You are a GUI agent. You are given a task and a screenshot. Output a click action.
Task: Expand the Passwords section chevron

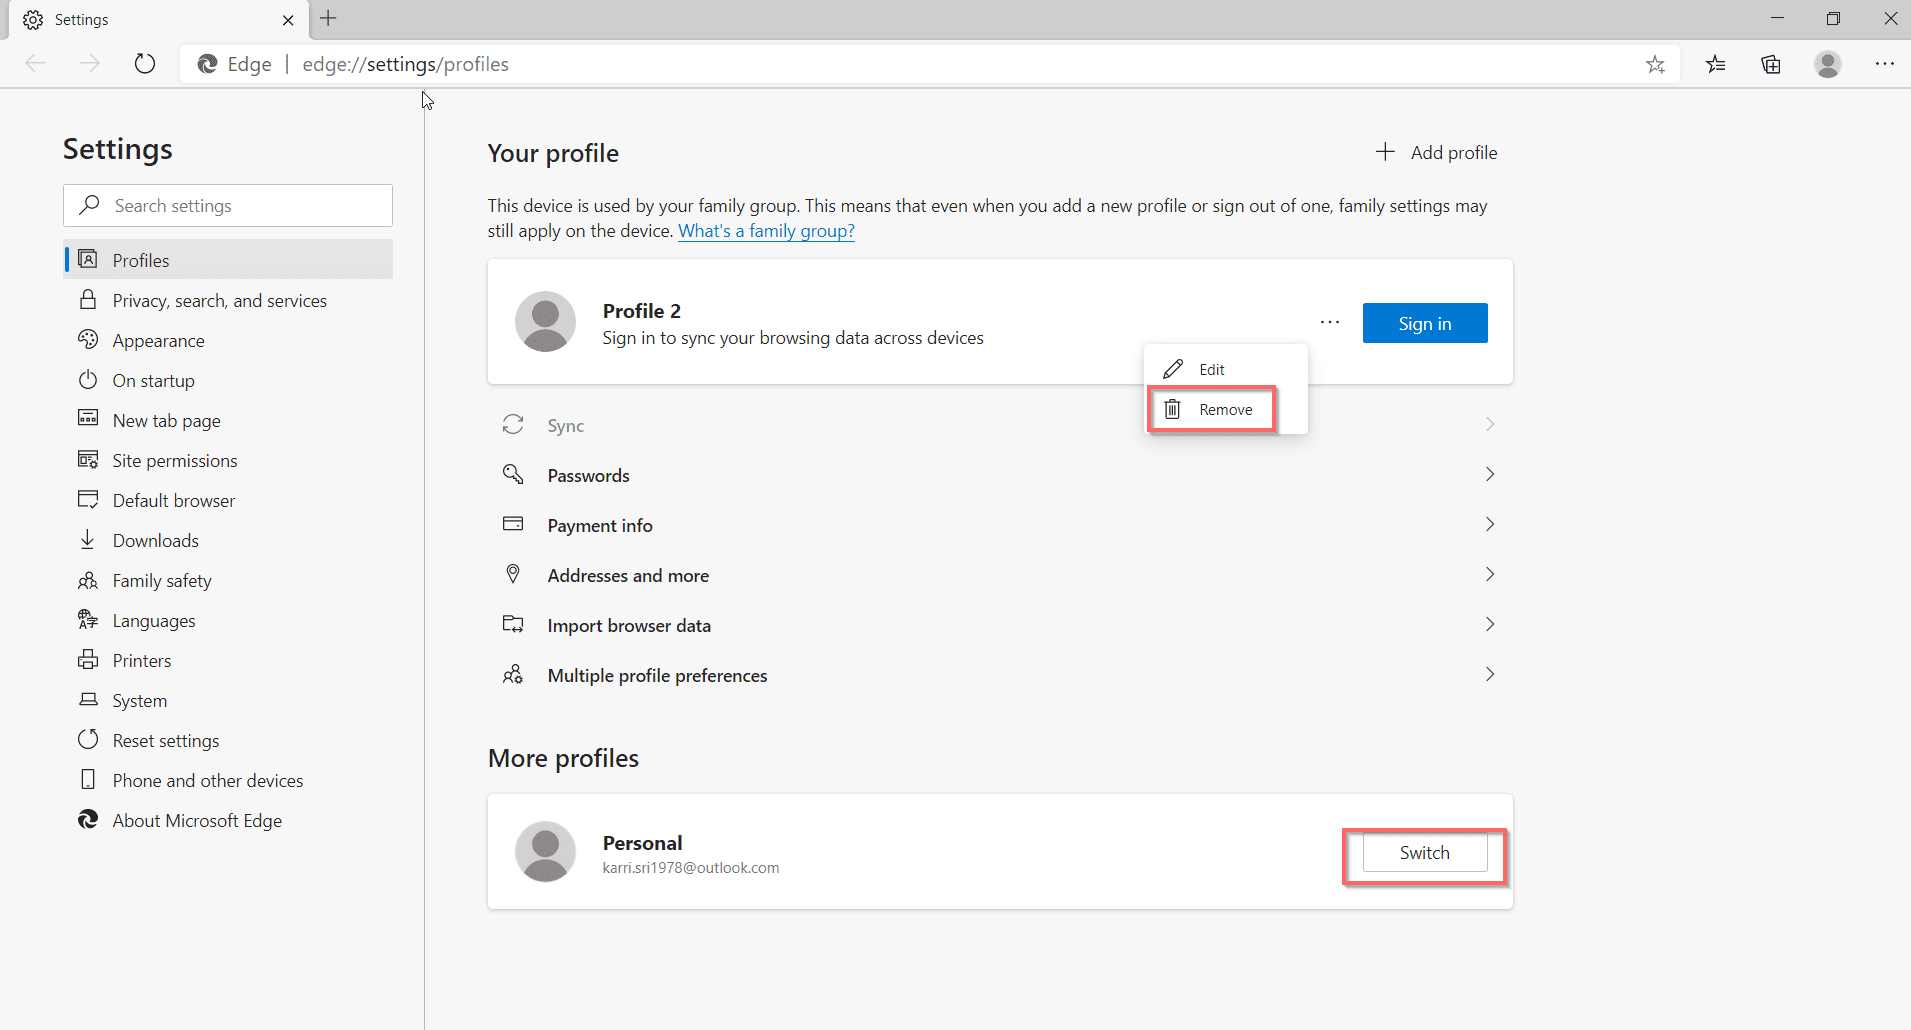[x=1489, y=474]
